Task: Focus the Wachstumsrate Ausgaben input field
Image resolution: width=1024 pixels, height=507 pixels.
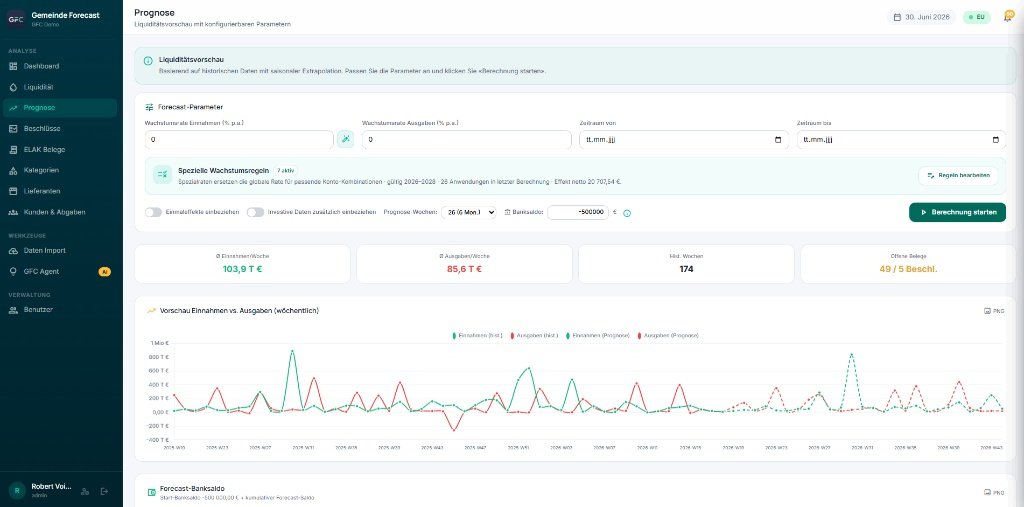Action: click(466, 140)
